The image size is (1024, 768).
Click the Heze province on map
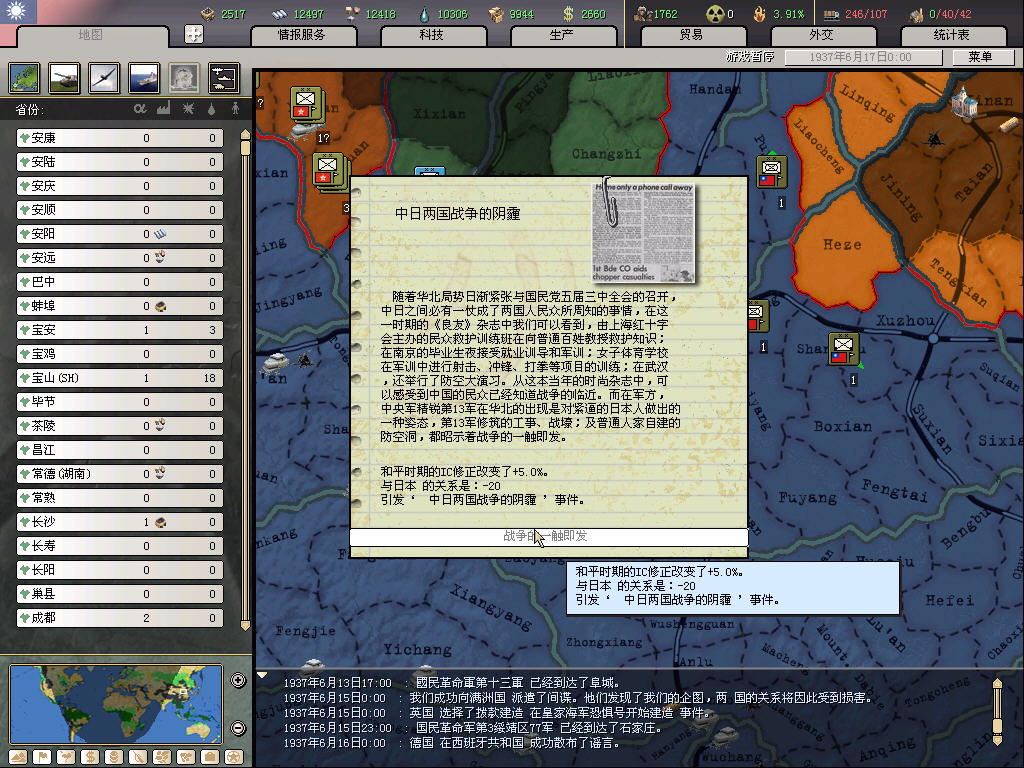tap(841, 244)
